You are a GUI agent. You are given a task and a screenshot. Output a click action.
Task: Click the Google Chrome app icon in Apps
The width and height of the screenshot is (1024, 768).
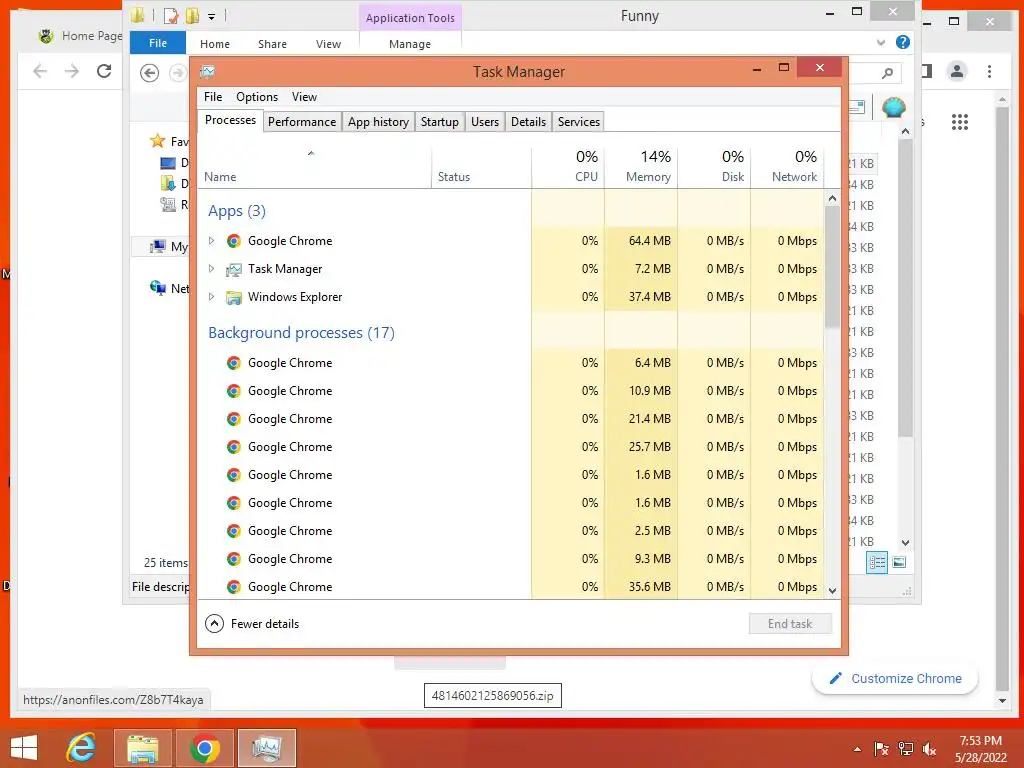click(x=233, y=241)
